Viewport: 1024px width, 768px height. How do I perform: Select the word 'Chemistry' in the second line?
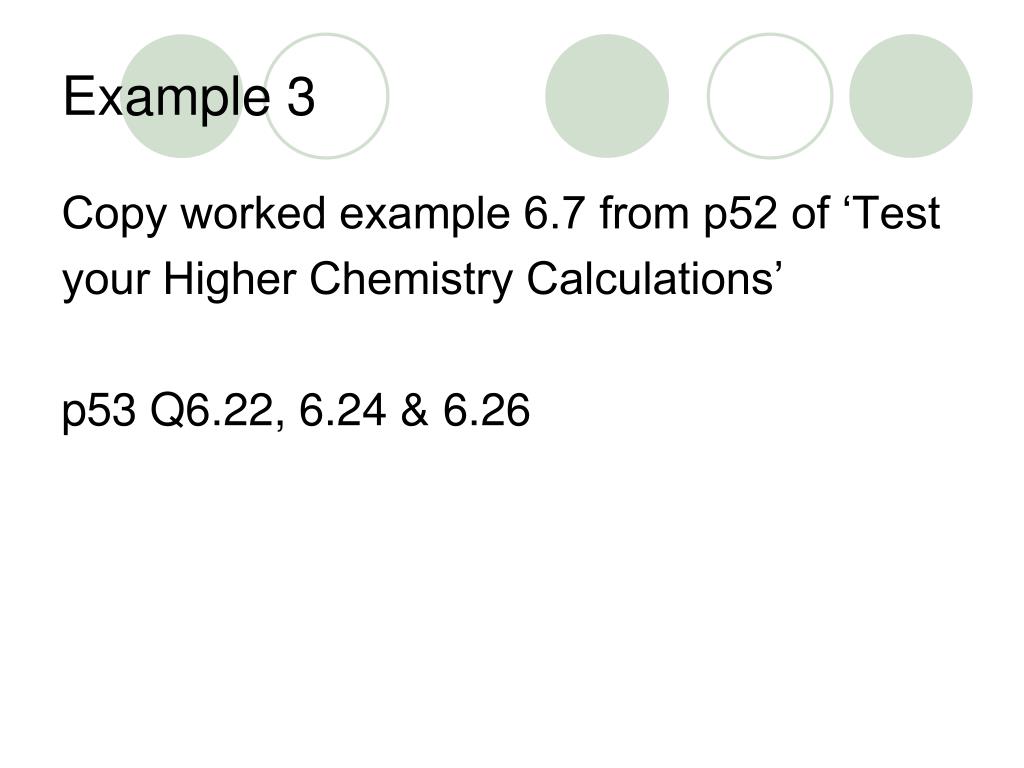[411, 281]
